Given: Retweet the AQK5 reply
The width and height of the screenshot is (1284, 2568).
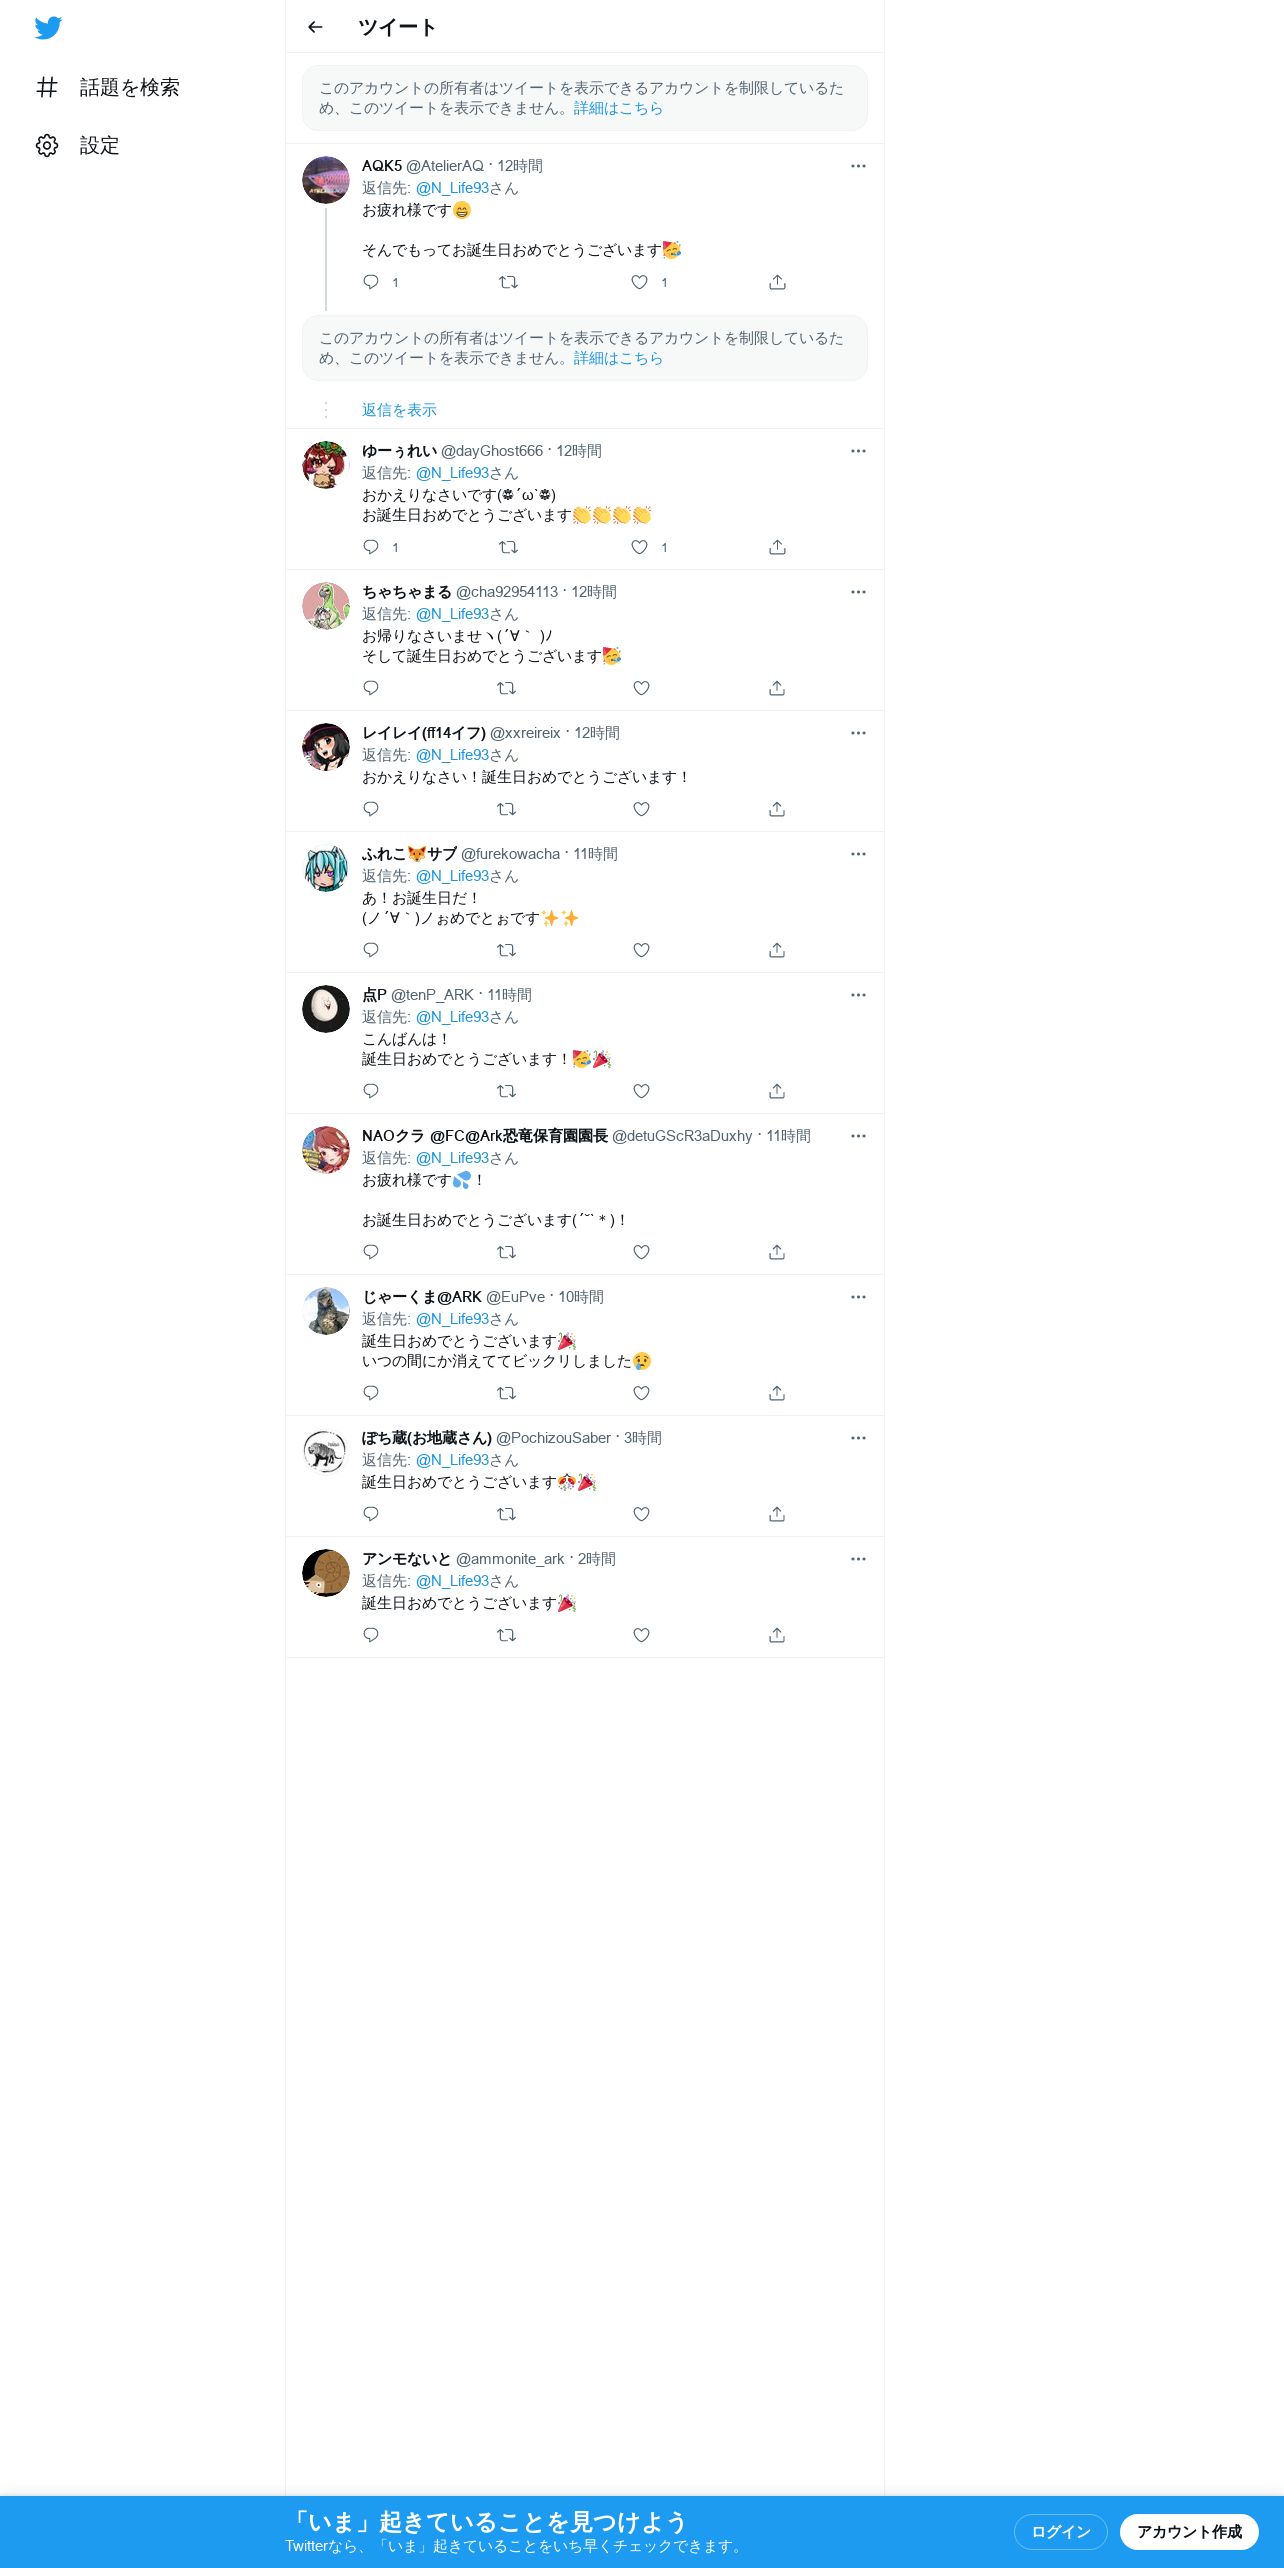Looking at the screenshot, I should [x=508, y=282].
